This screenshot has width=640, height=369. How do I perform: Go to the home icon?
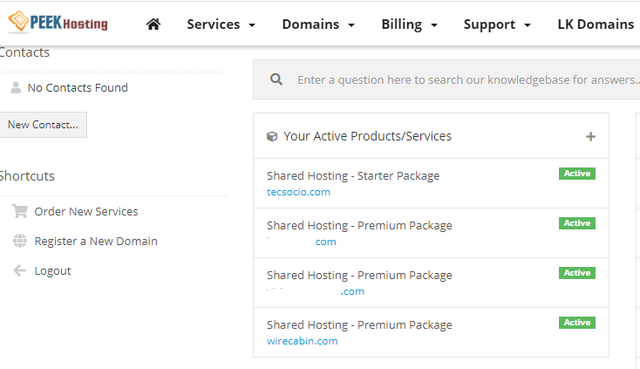[153, 24]
